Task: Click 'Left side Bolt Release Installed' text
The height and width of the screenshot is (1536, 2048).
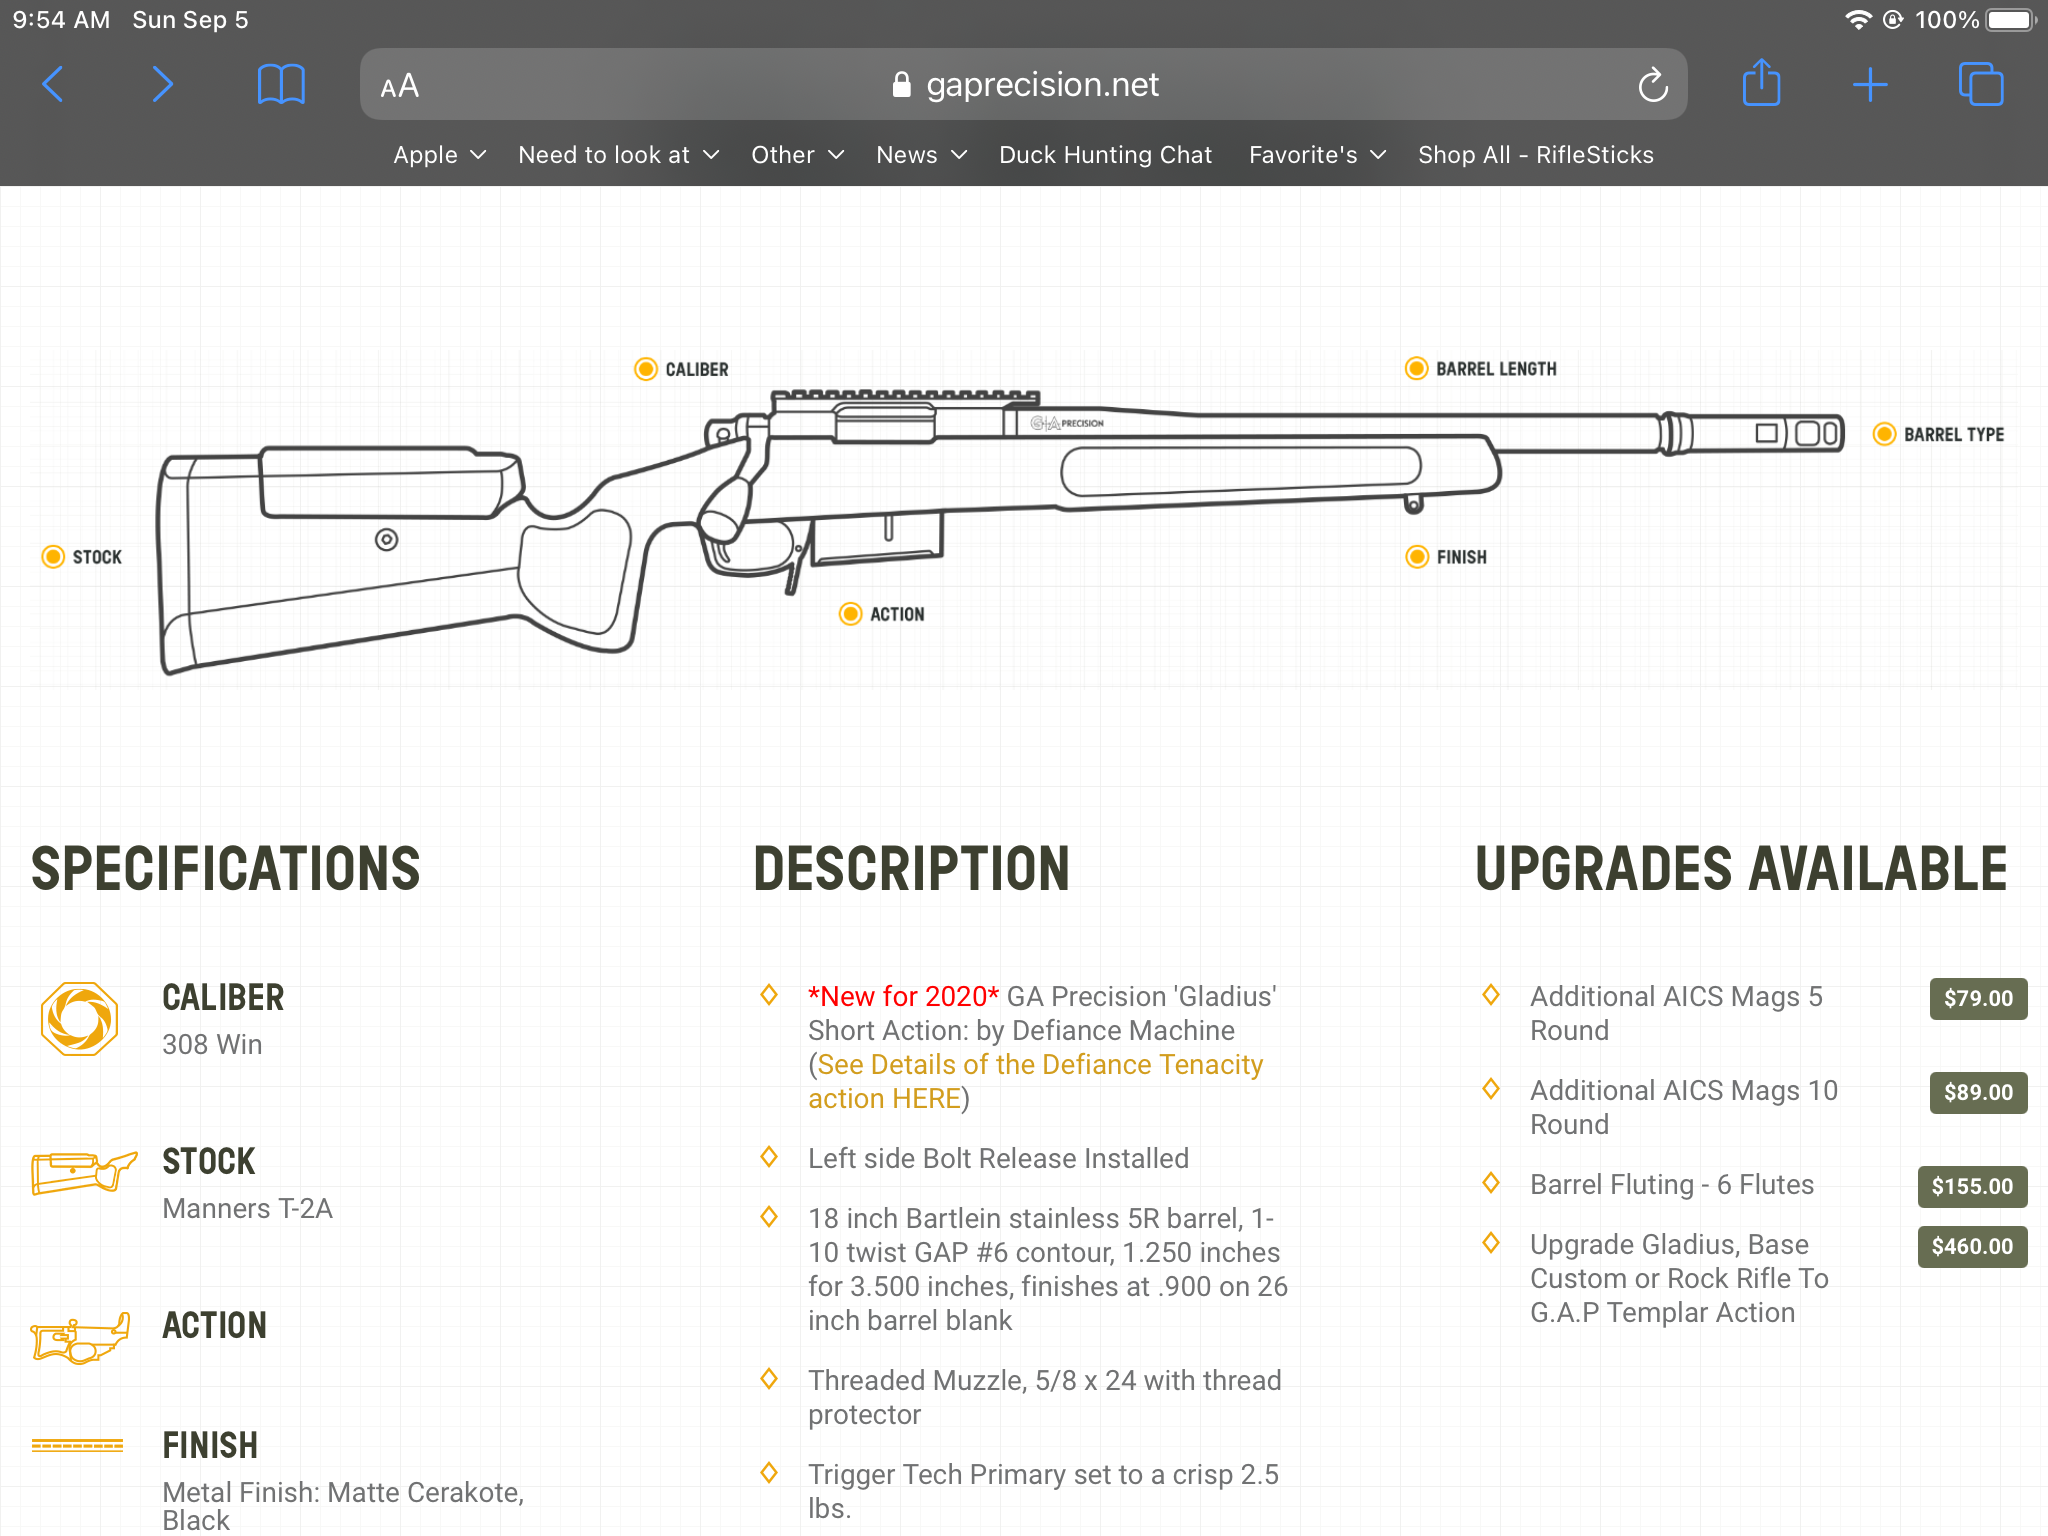Action: click(x=998, y=1158)
